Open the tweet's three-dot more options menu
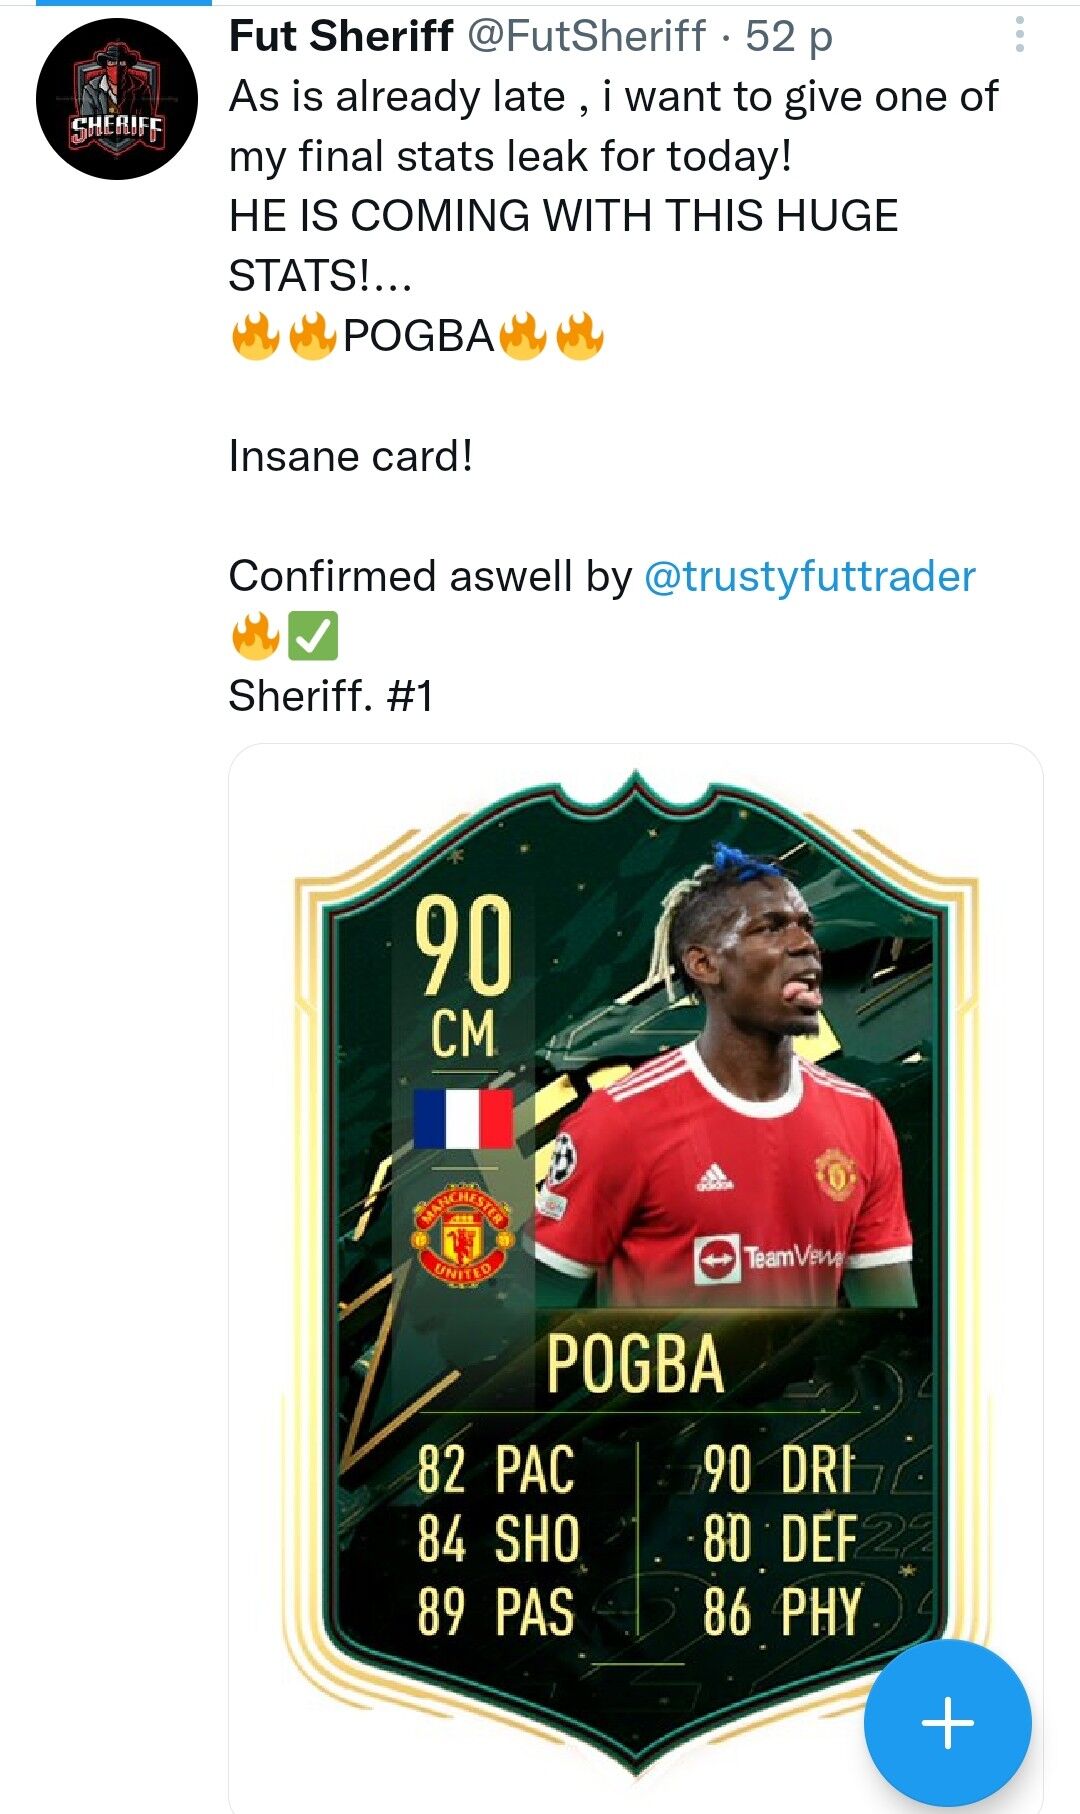The width and height of the screenshot is (1080, 1814). click(1019, 34)
